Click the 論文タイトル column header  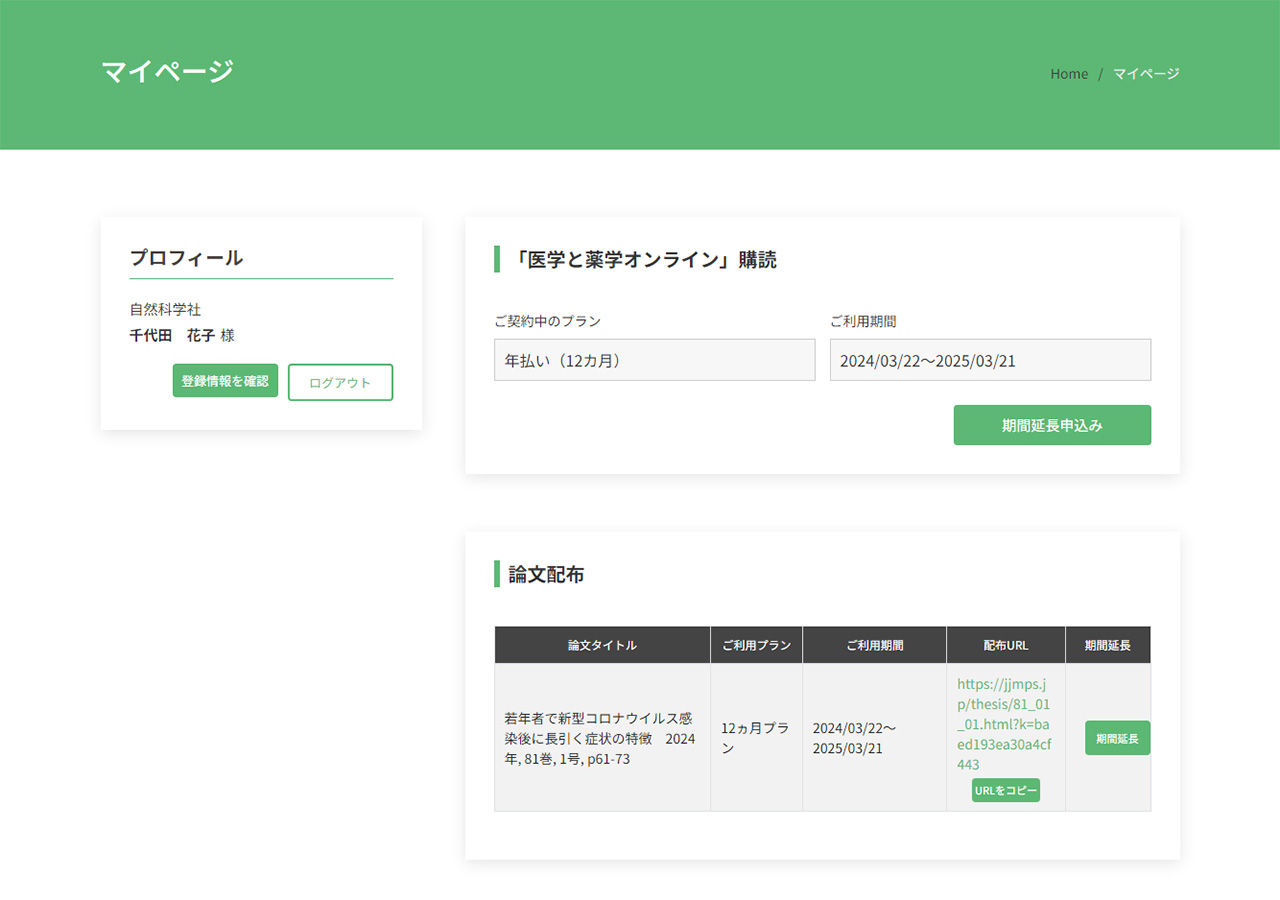(x=602, y=645)
